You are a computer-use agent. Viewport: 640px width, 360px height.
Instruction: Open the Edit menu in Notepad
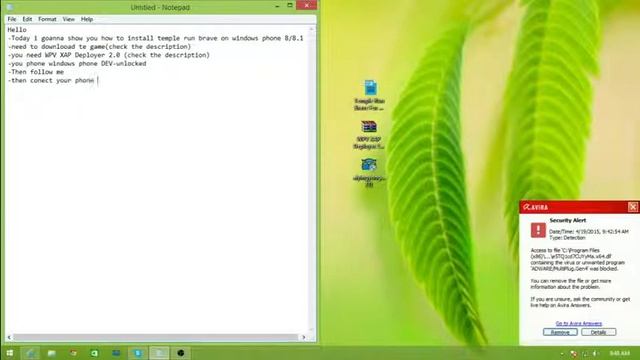(x=27, y=19)
